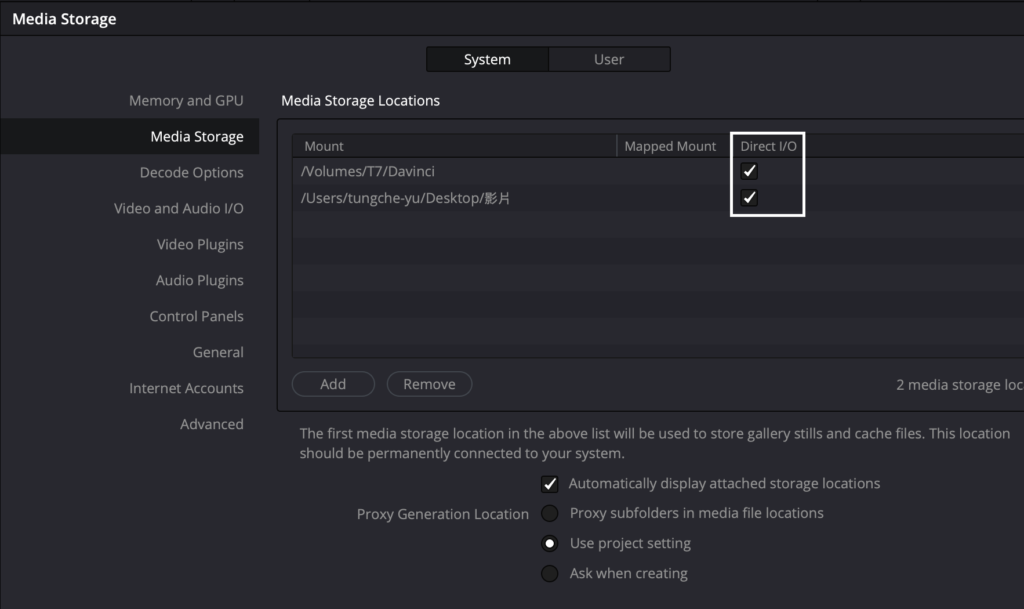Open Internet Accounts settings
1024x609 pixels.
(x=186, y=388)
